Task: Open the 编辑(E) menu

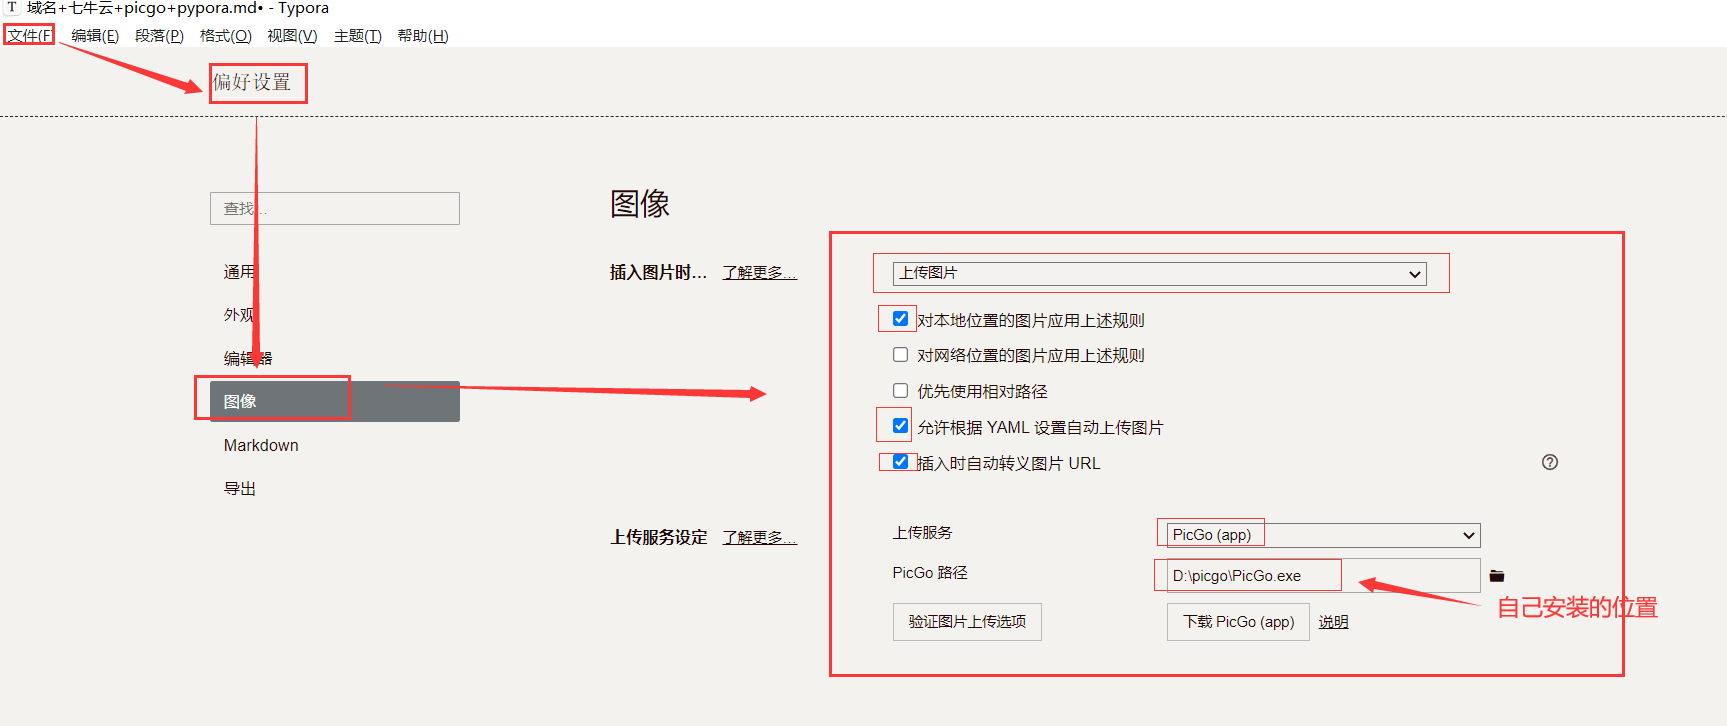Action: [95, 36]
